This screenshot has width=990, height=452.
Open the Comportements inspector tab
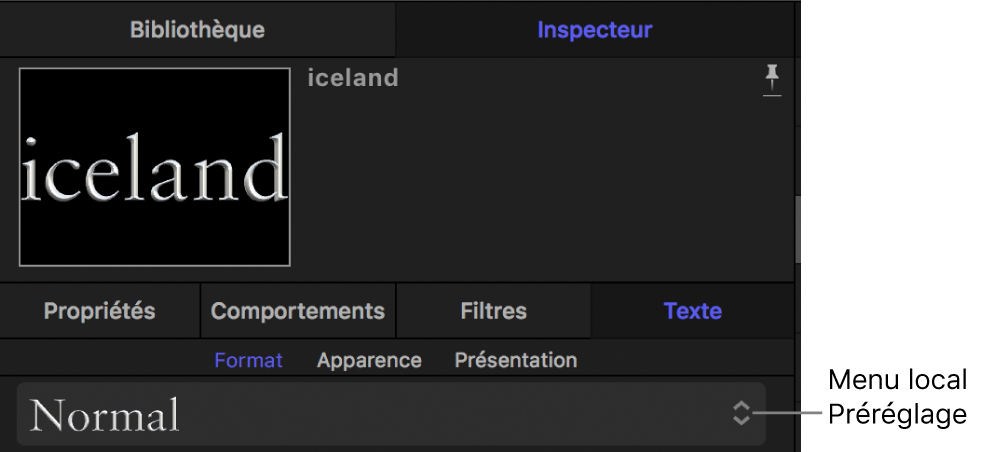[x=298, y=311]
